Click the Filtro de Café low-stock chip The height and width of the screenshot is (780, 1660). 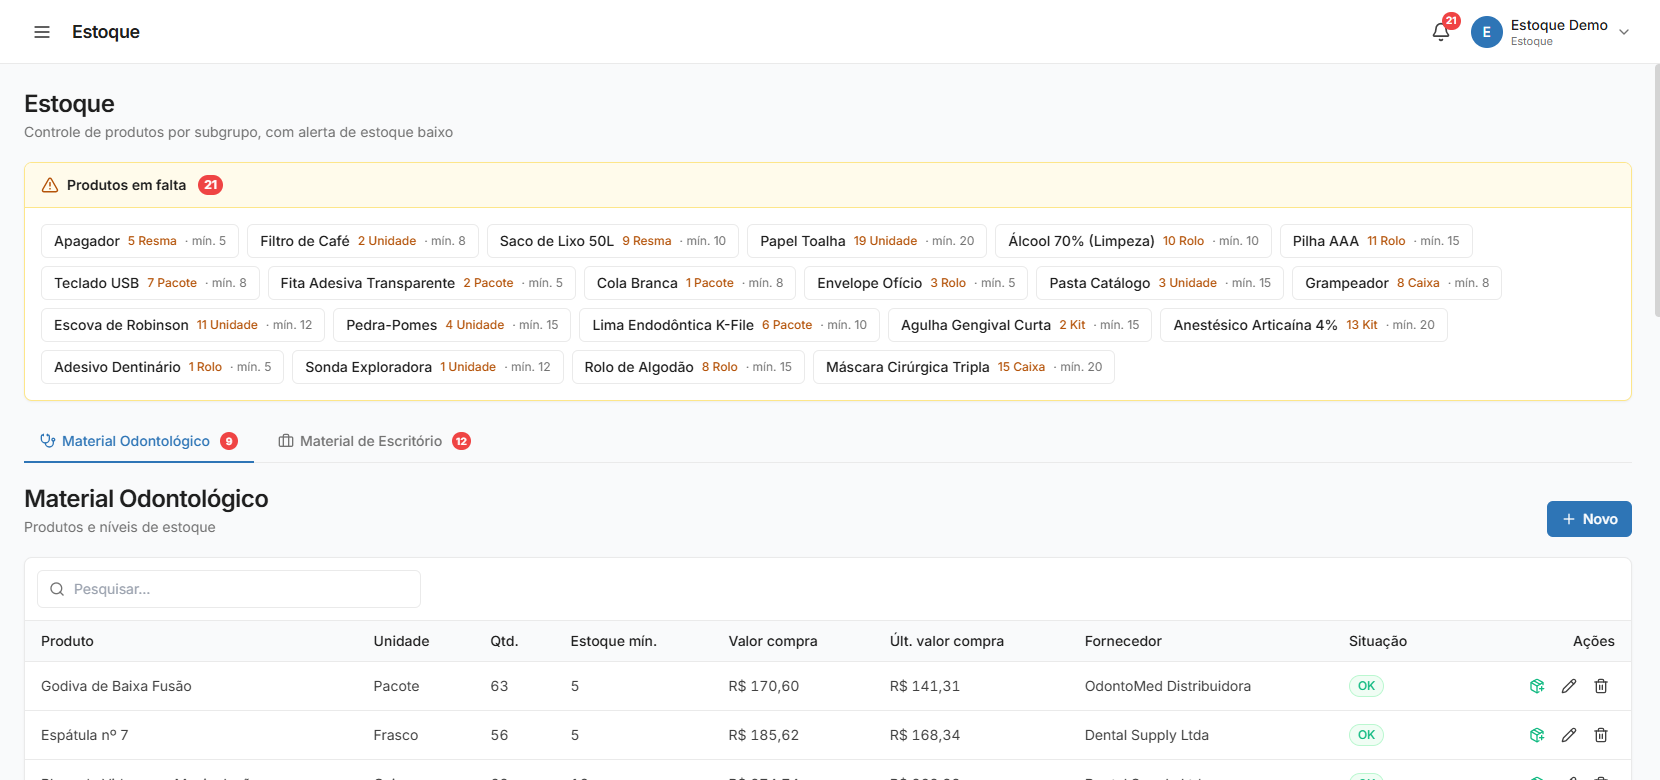tap(363, 241)
